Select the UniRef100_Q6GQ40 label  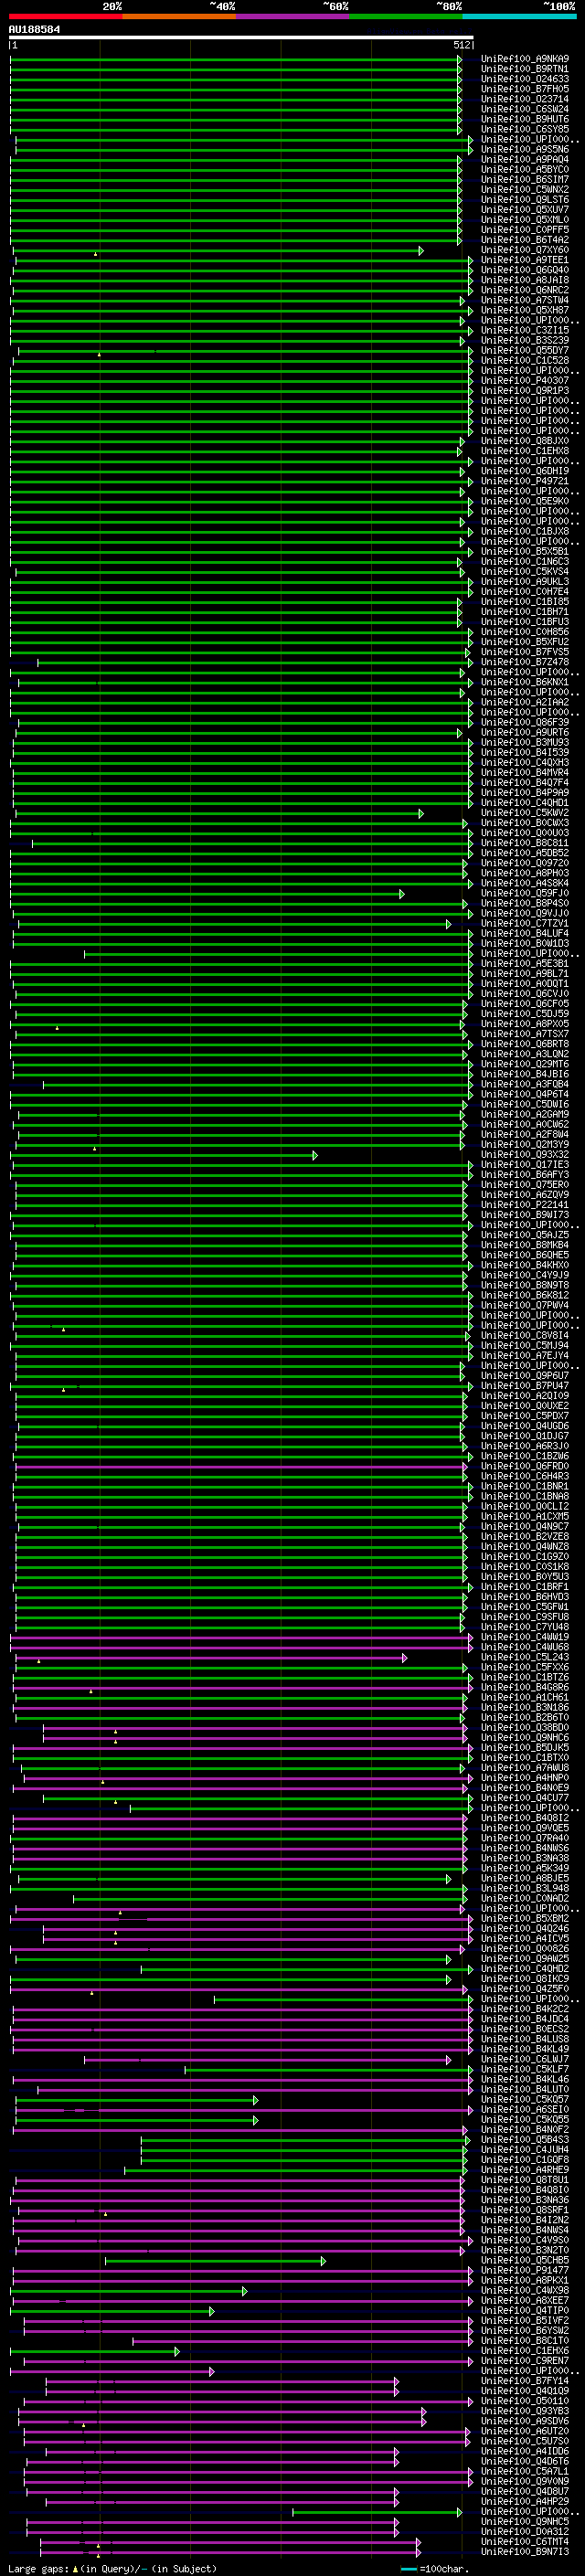click(524, 270)
